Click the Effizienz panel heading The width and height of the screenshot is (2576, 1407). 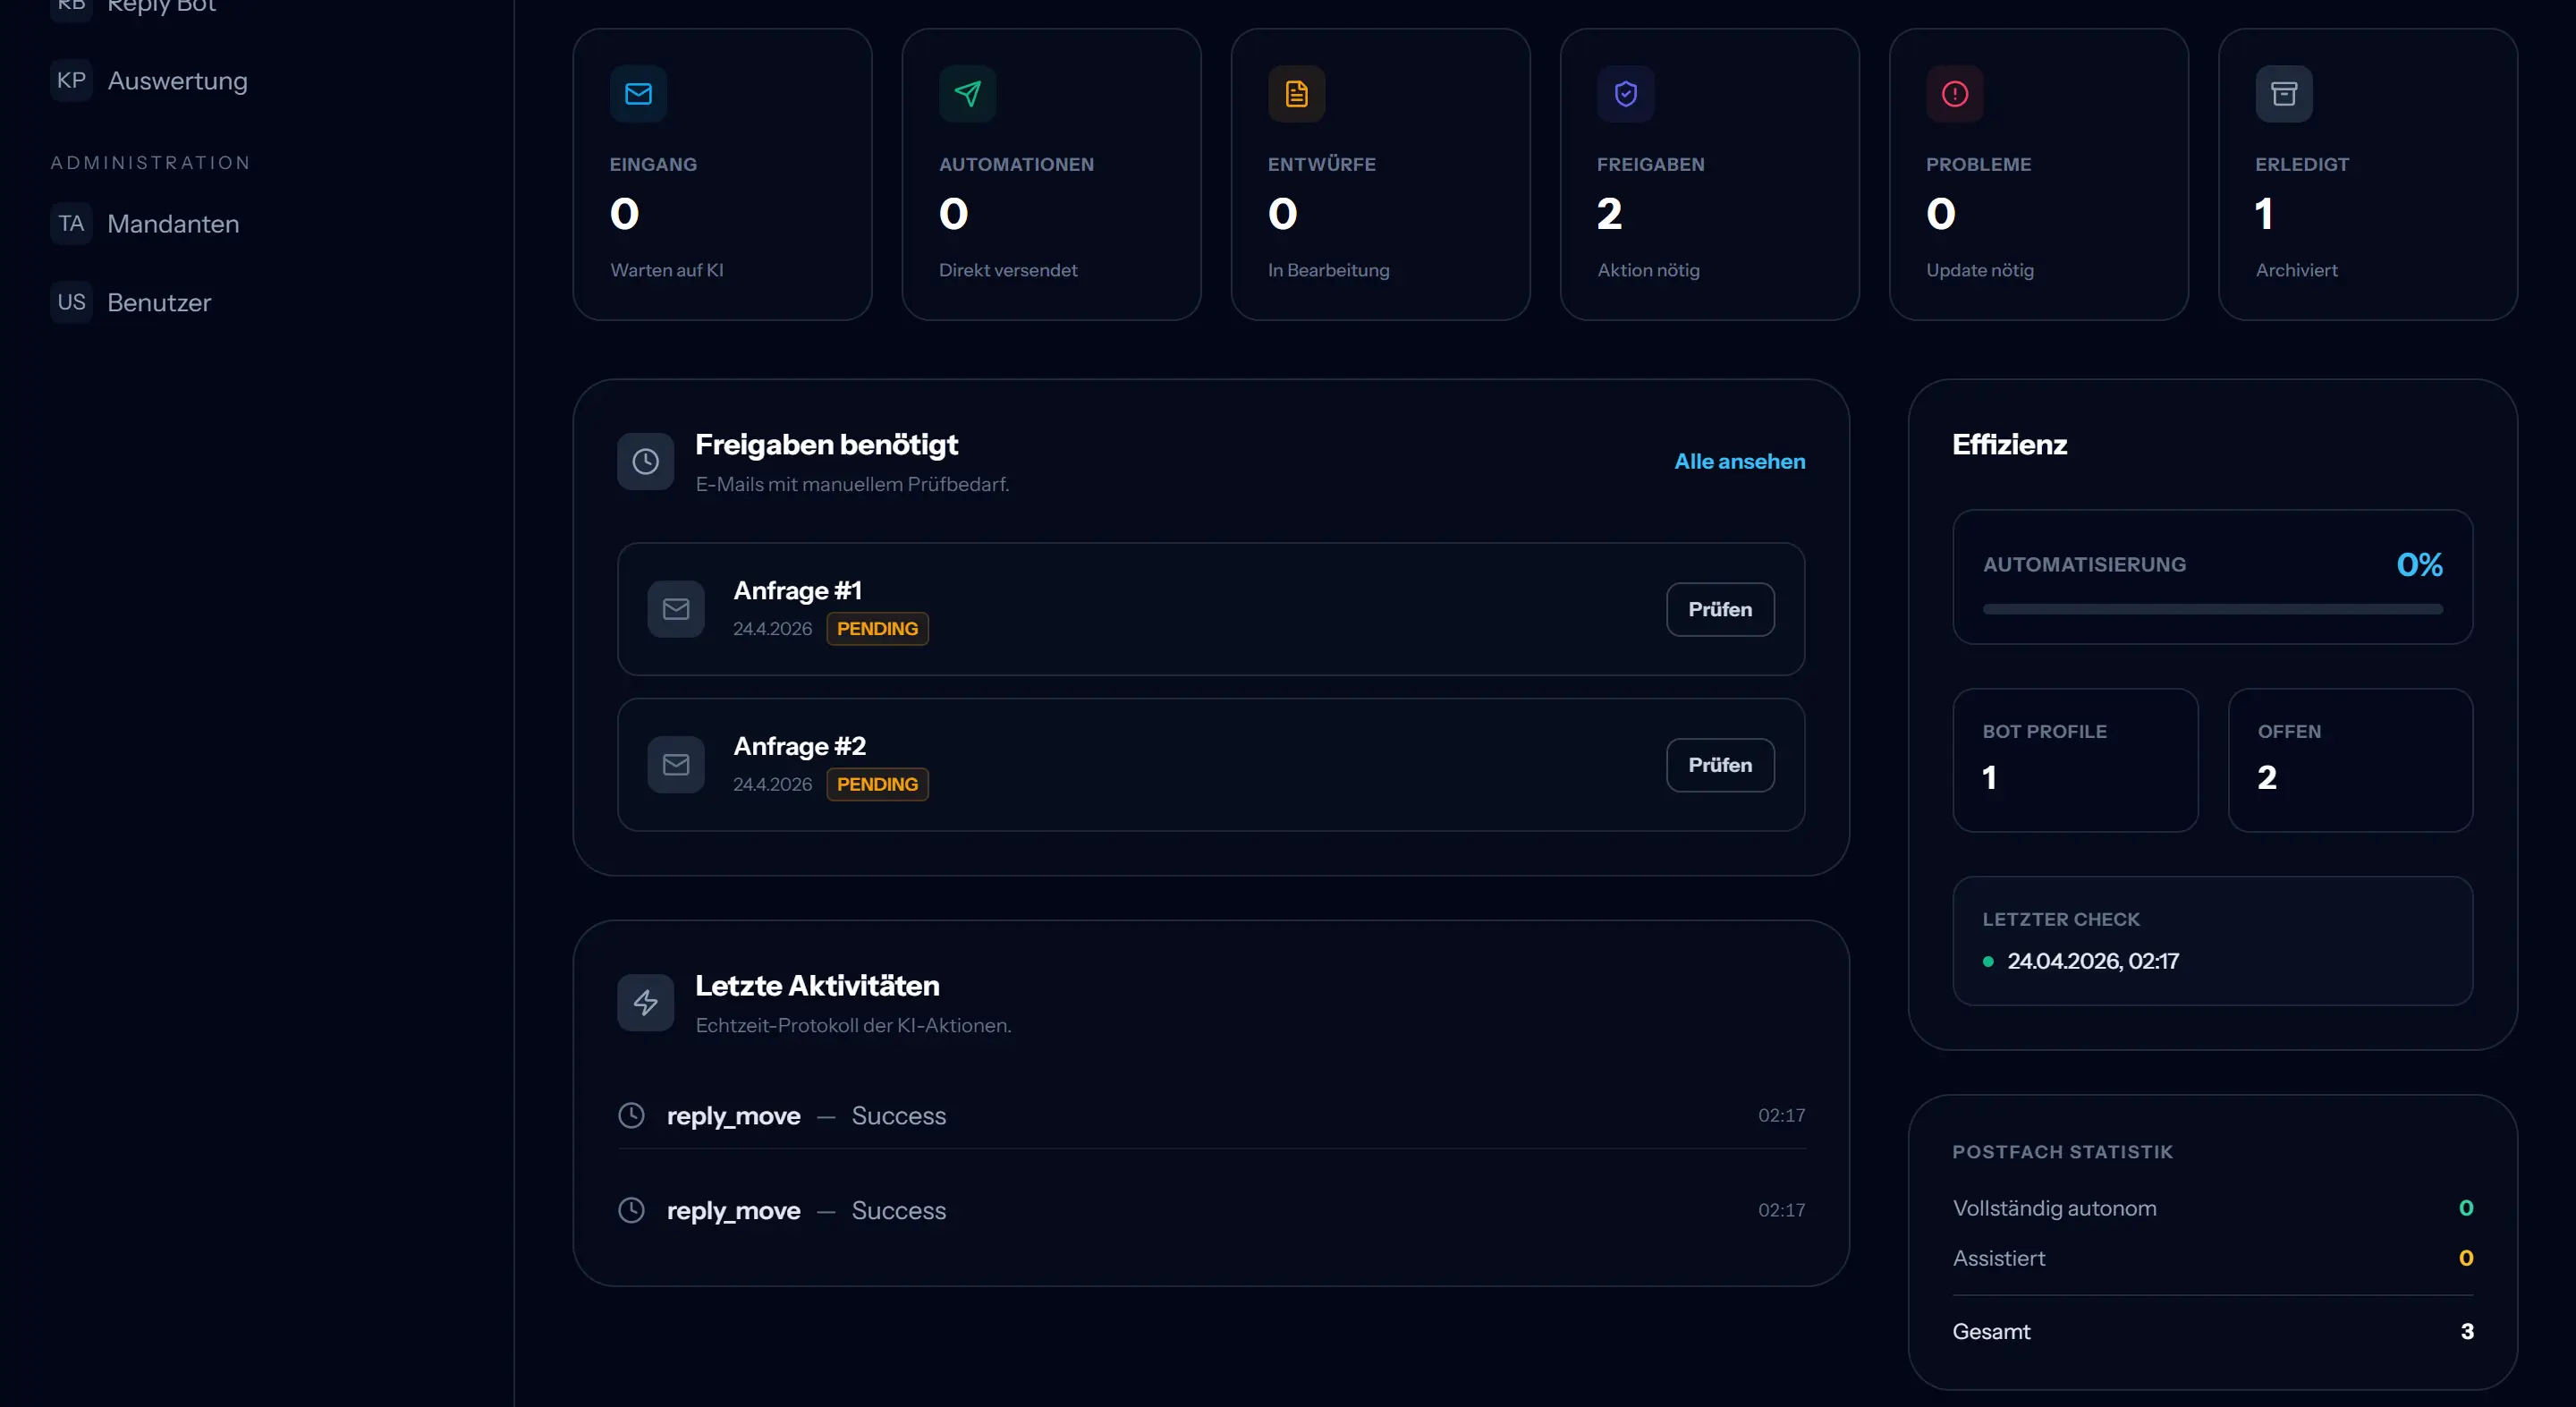click(x=2009, y=445)
